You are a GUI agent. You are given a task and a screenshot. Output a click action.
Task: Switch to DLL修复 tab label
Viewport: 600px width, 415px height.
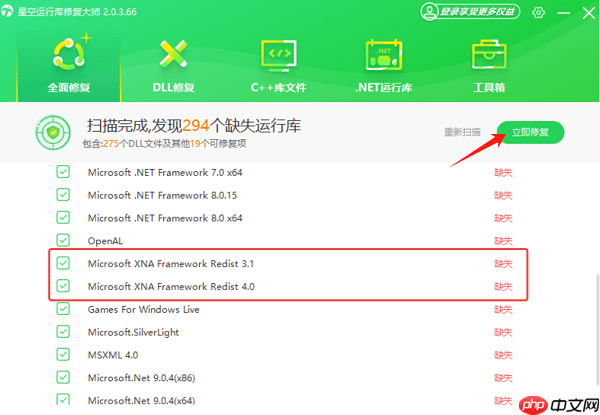click(173, 88)
